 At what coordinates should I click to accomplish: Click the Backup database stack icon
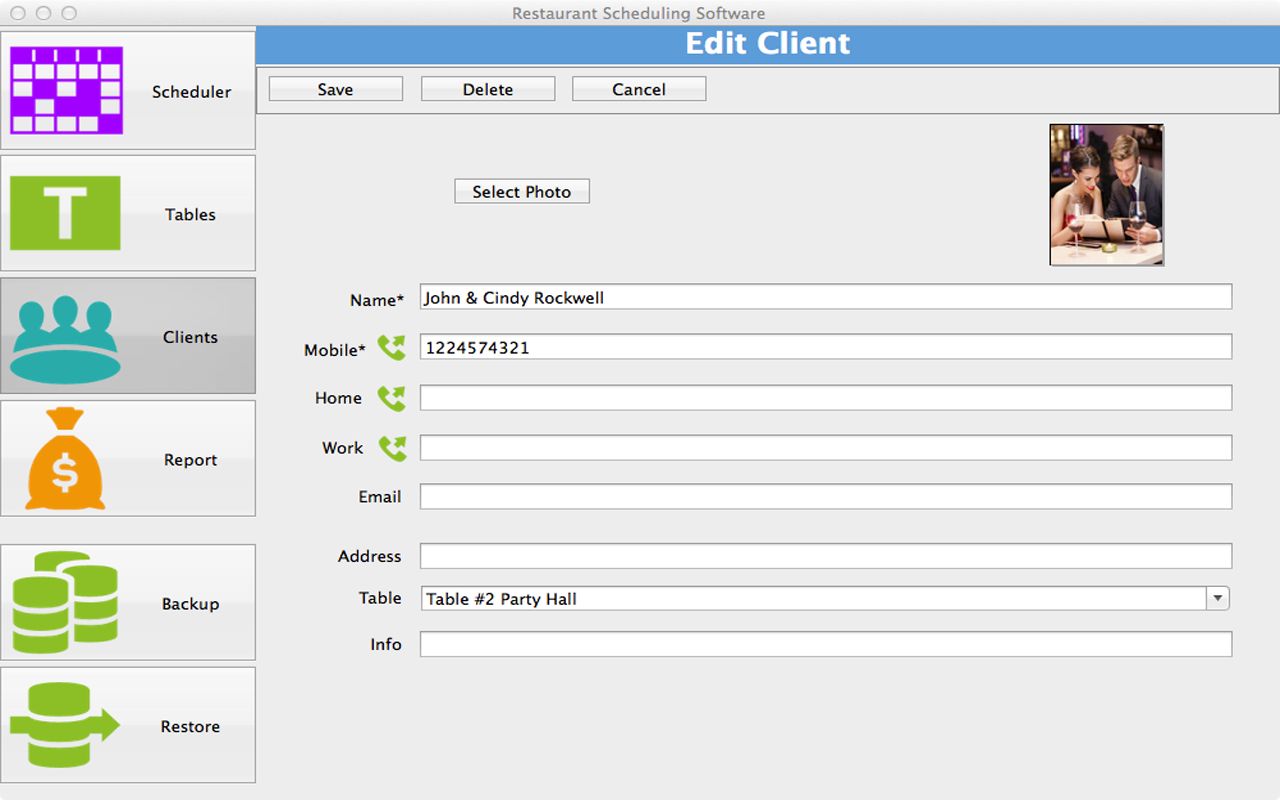[x=65, y=602]
